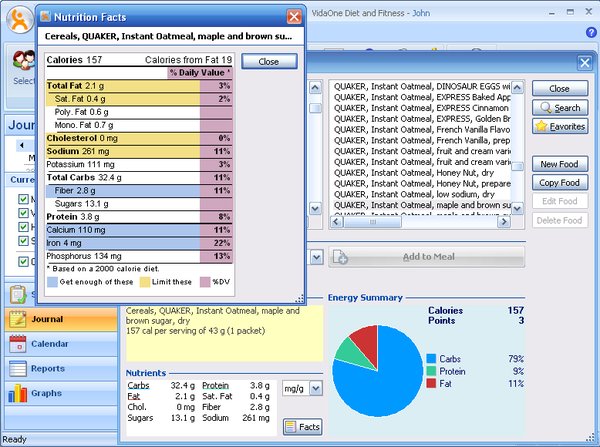Close the Nutrition Facts window with red X

coord(294,17)
